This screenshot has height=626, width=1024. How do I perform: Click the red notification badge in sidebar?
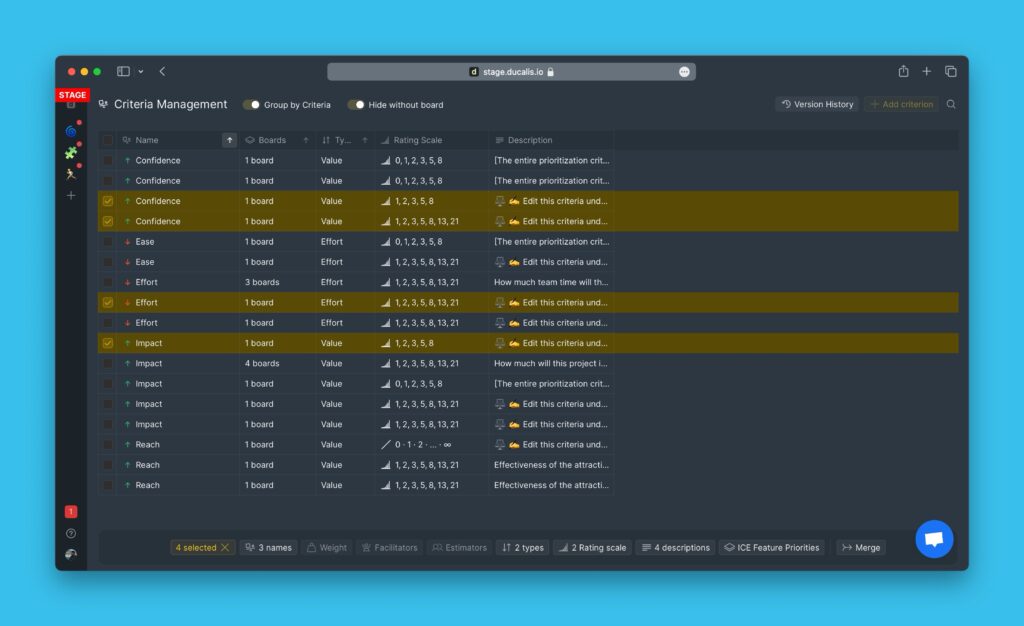click(71, 512)
